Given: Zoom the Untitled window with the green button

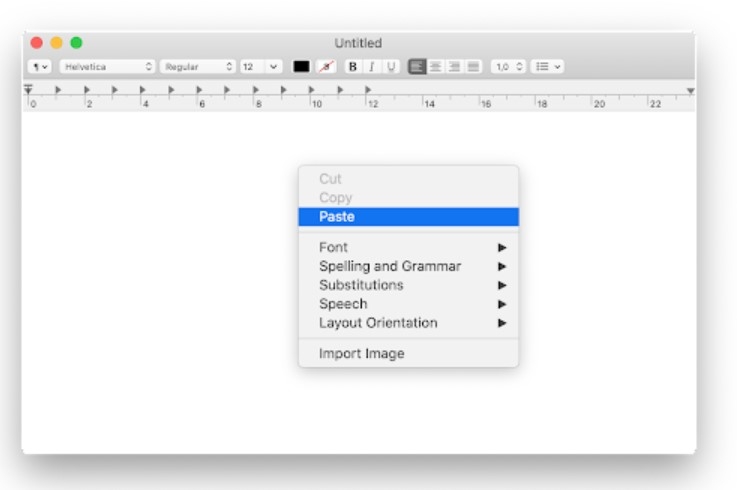Looking at the screenshot, I should (x=76, y=43).
